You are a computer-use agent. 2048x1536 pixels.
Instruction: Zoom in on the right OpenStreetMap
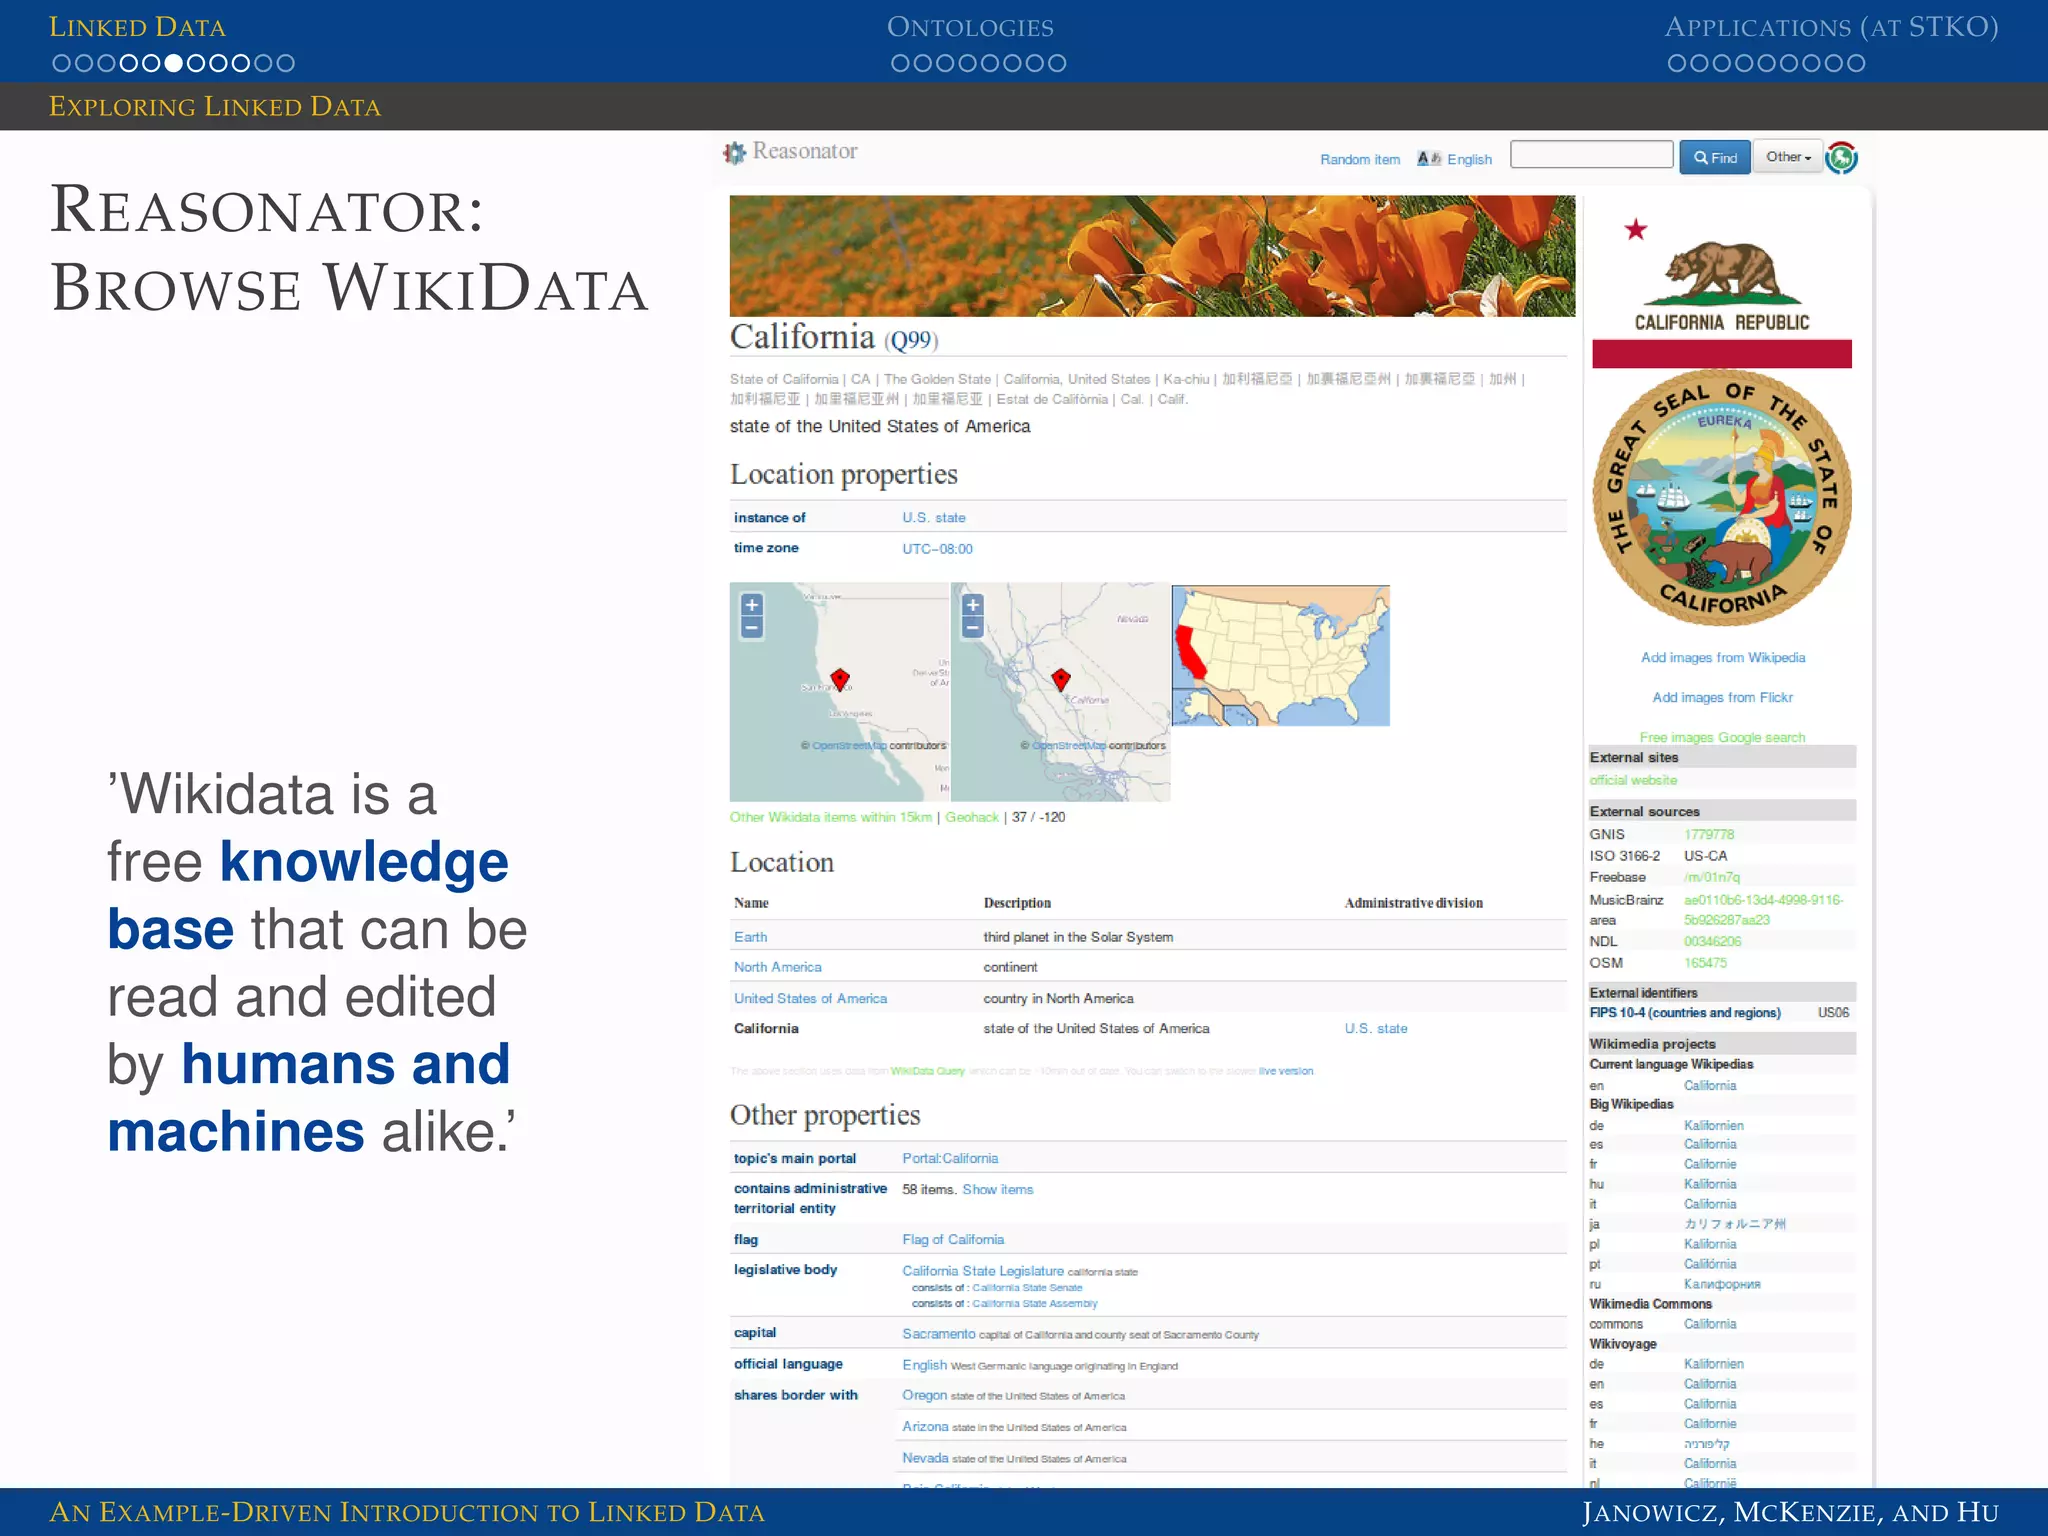click(x=973, y=605)
